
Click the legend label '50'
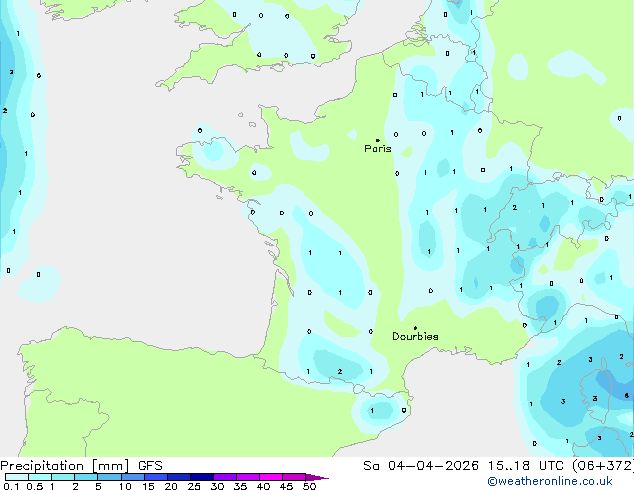(310, 486)
